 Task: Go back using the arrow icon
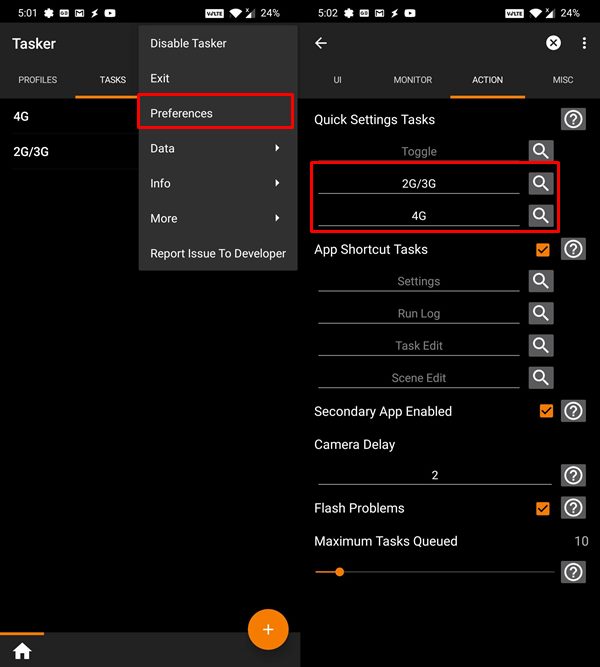(321, 43)
